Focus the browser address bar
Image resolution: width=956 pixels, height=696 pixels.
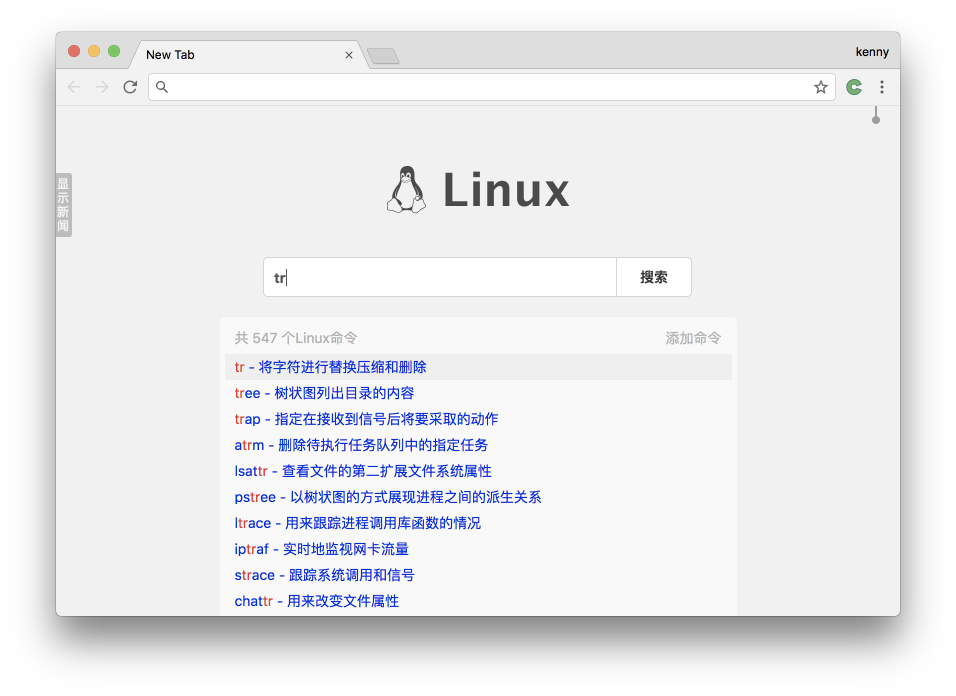click(x=491, y=87)
